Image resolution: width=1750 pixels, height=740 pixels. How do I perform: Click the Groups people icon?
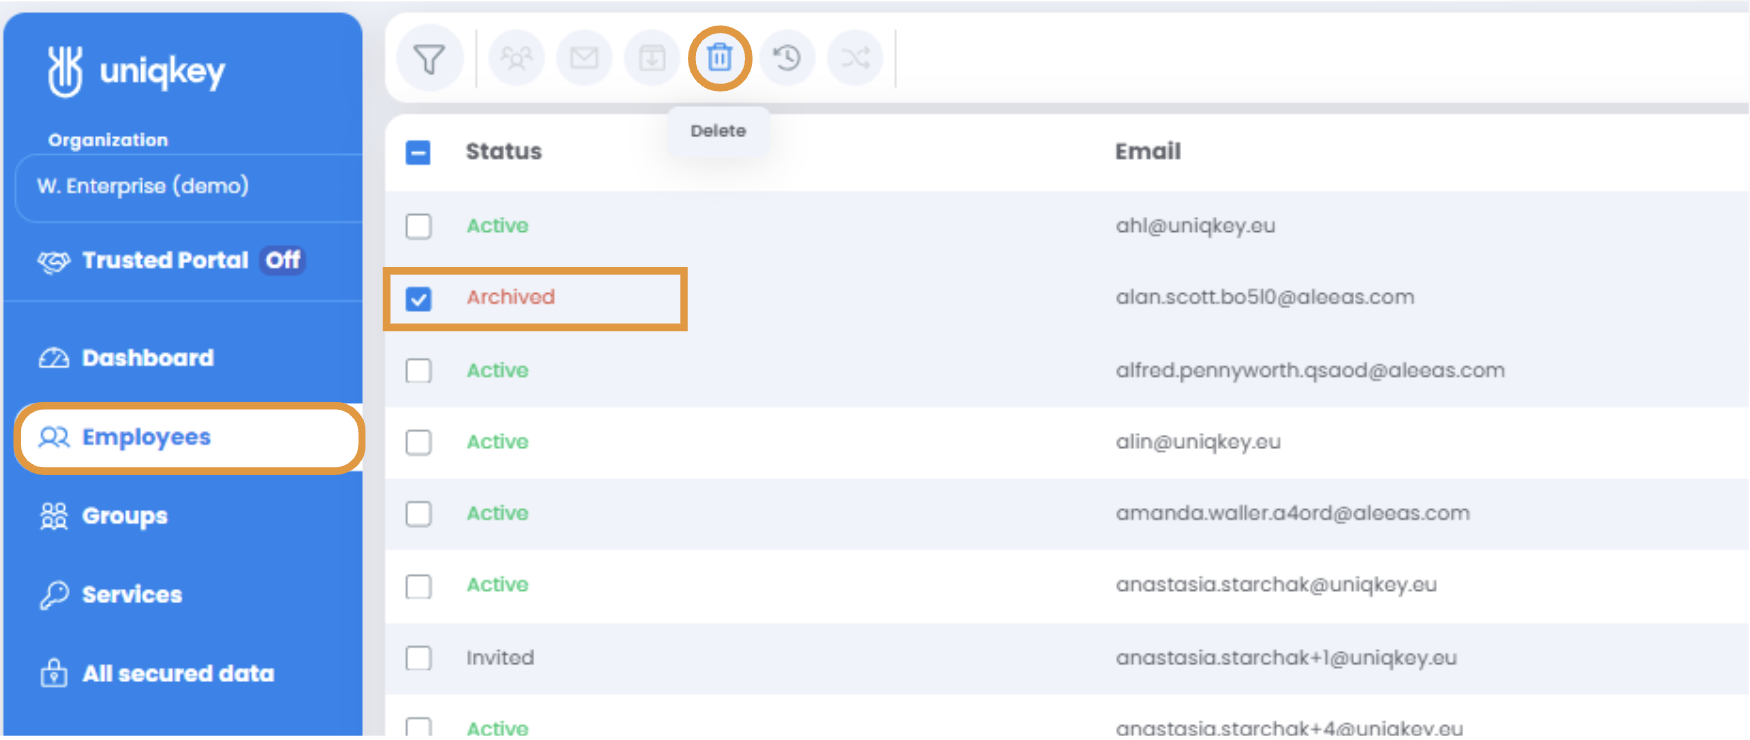[54, 516]
